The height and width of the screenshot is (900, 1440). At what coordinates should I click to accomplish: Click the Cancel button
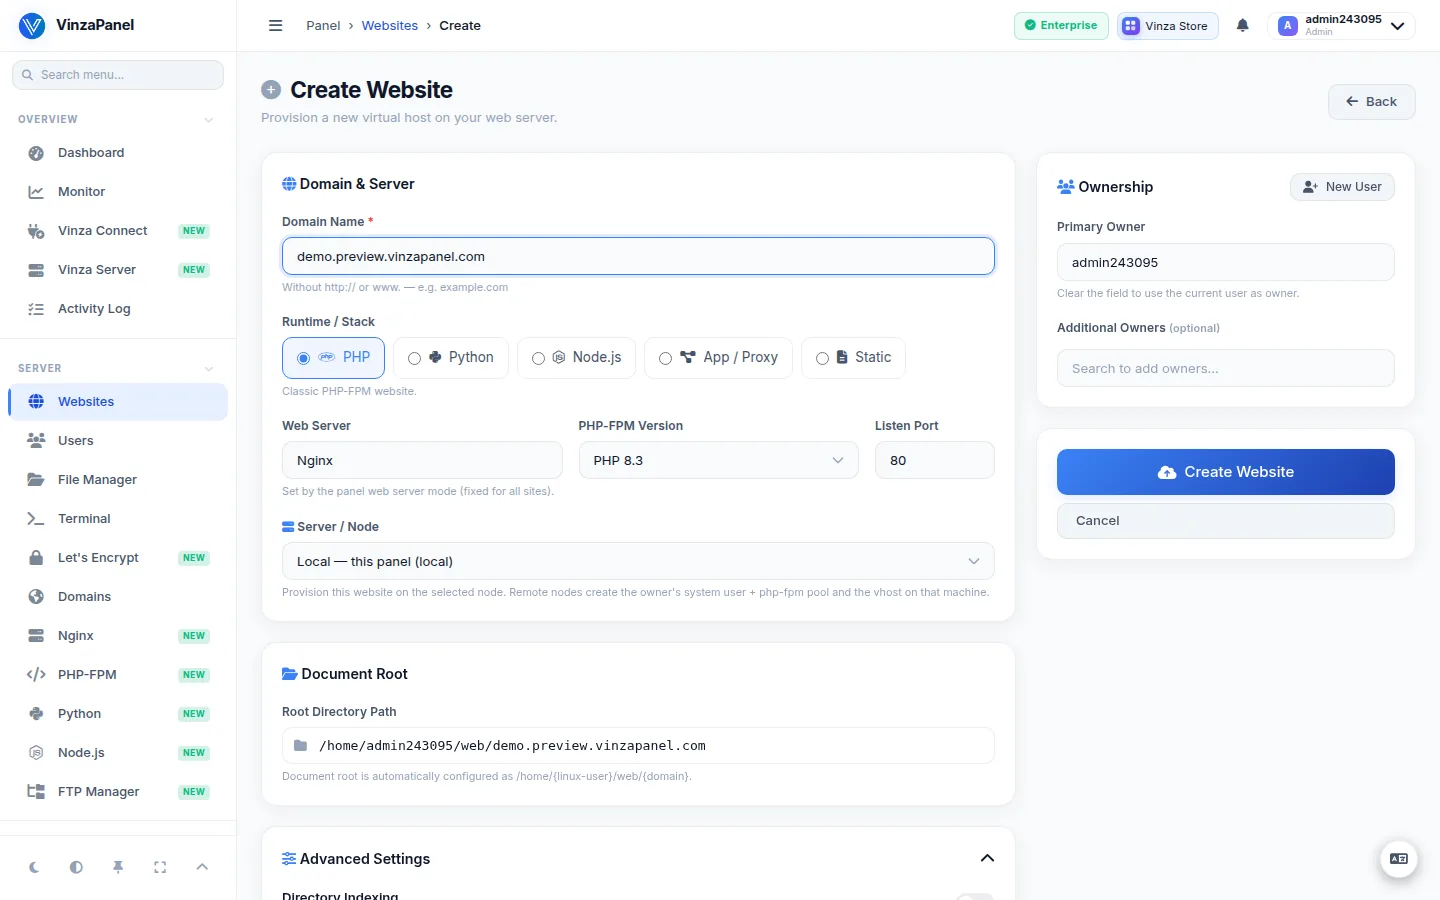(x=1226, y=521)
